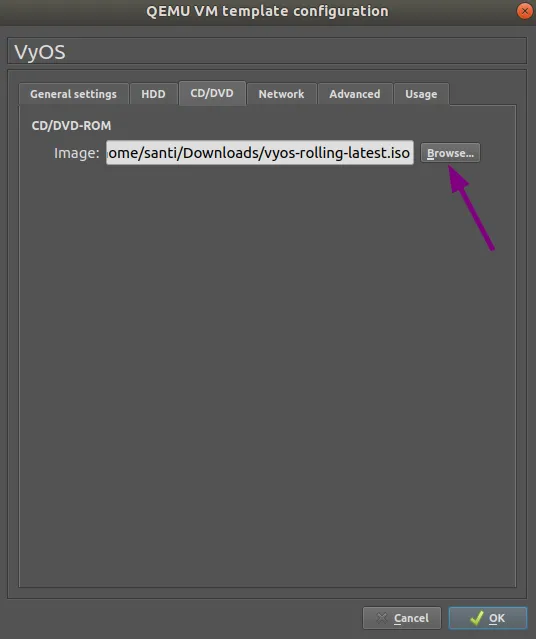Screen dimensions: 536x639
Task: Click Browse... to choose an ISO image
Action: coord(450,153)
